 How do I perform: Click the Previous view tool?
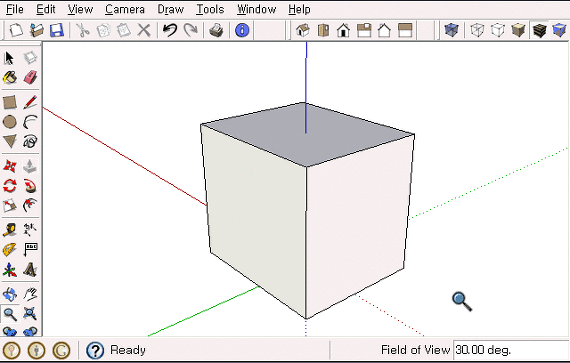(x=9, y=331)
